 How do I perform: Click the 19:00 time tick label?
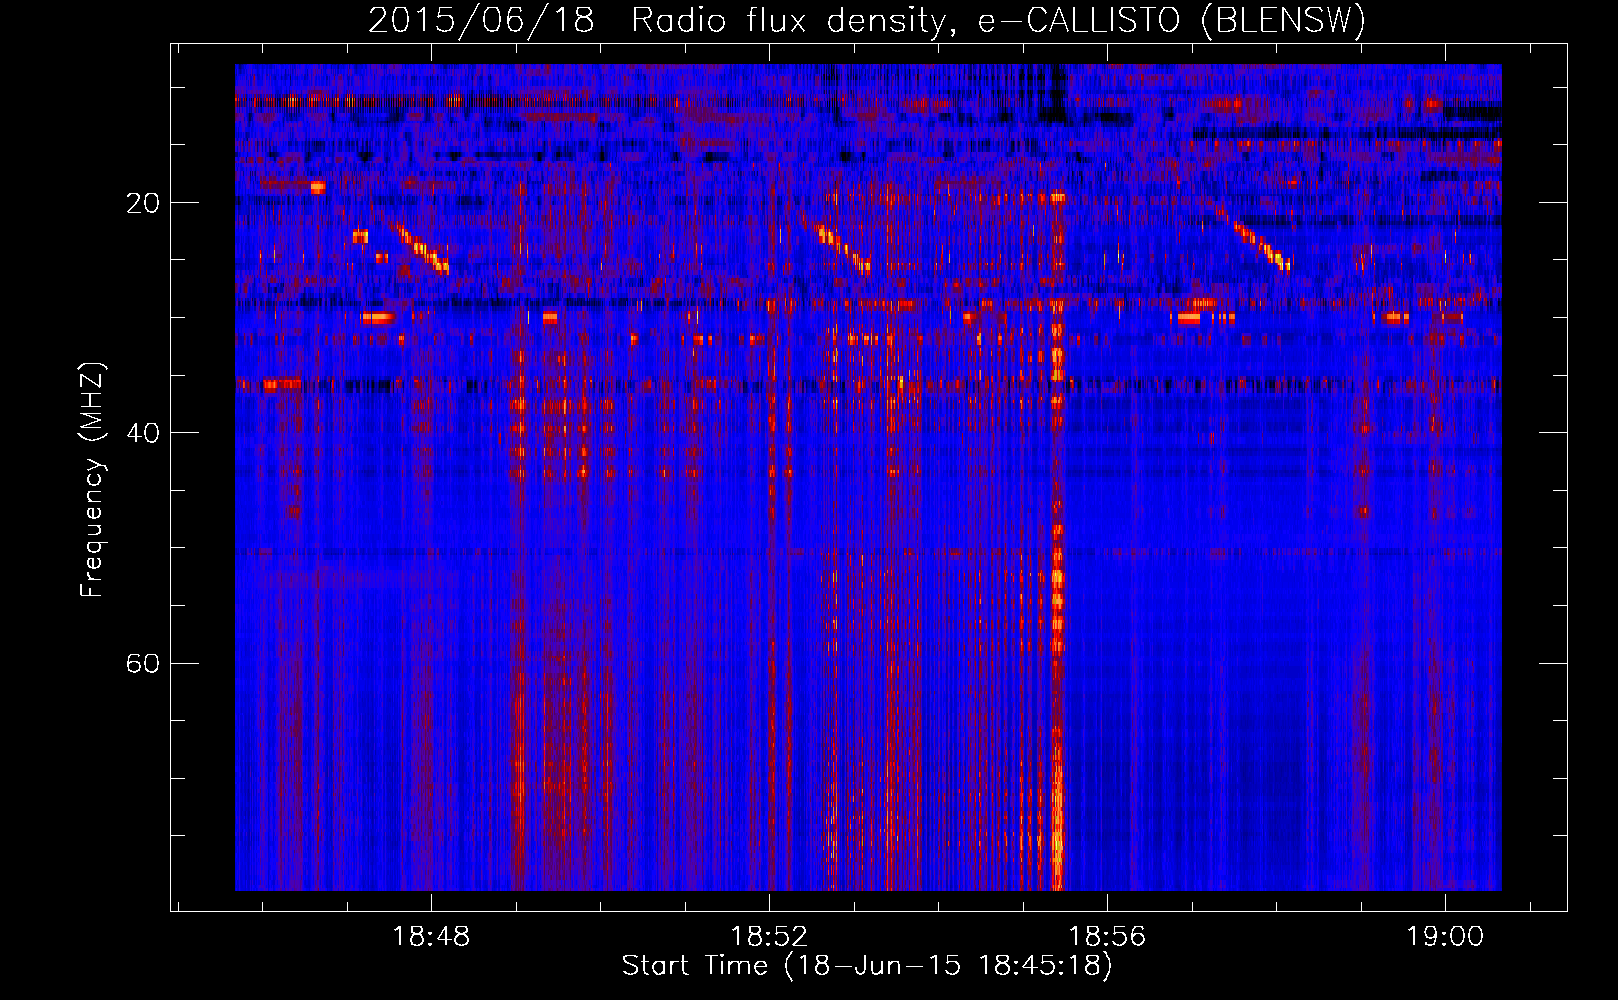click(x=1445, y=937)
